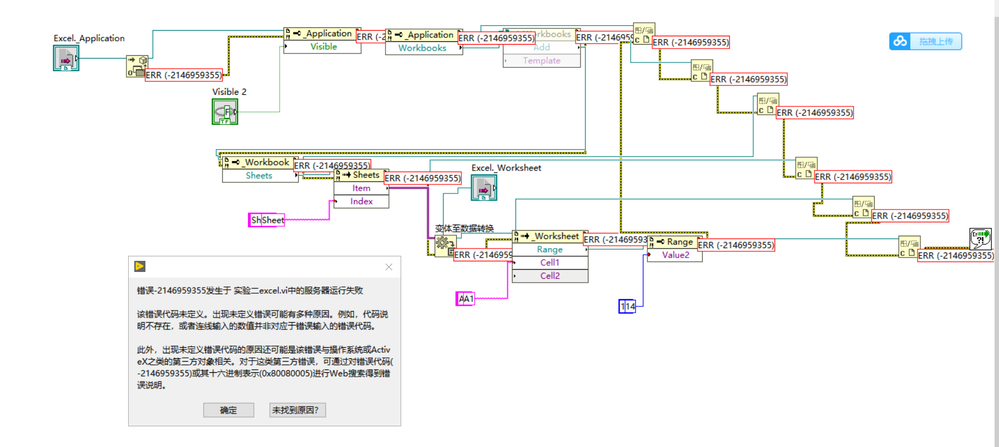Click the Simple Error Handler icon
This screenshot has width=999, height=447.
tap(981, 238)
